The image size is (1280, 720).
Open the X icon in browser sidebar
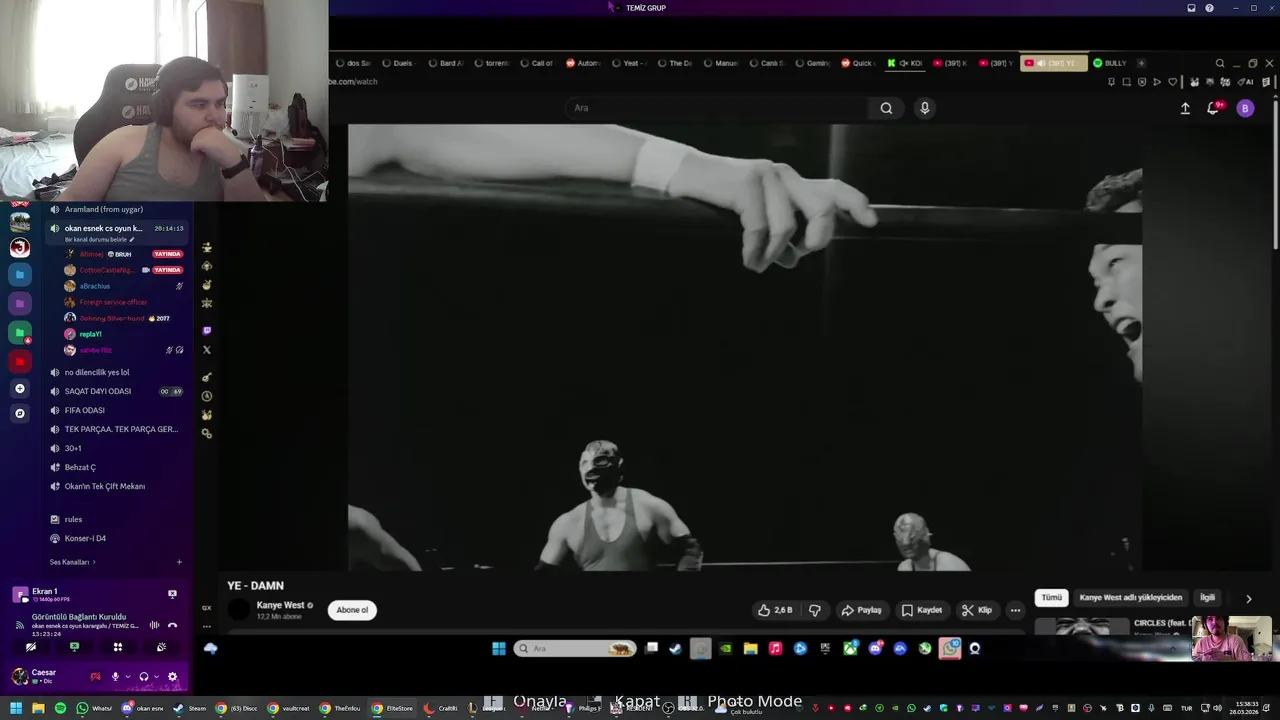(x=207, y=350)
